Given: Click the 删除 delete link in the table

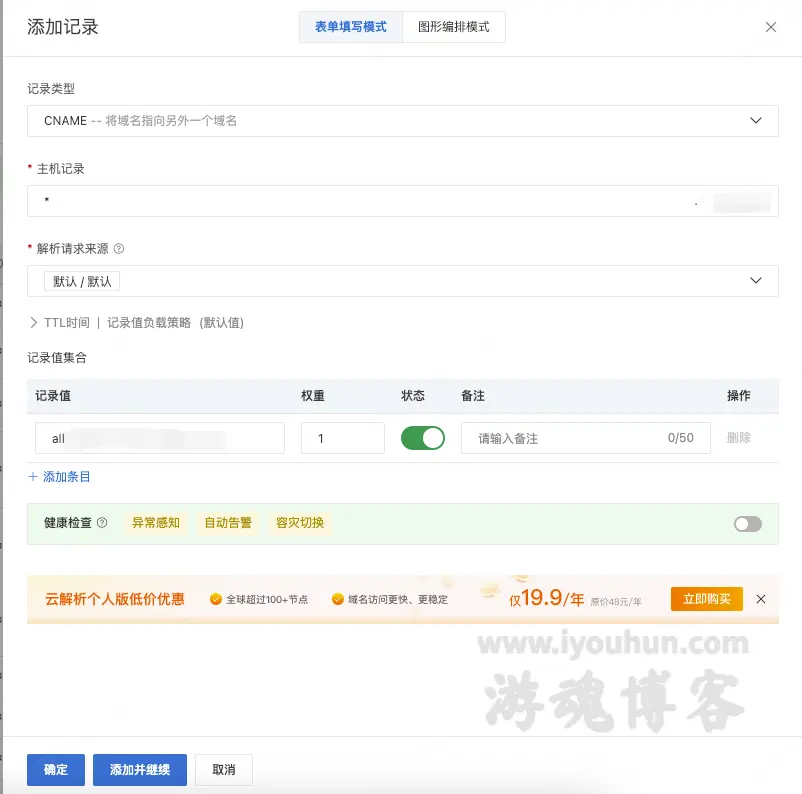Looking at the screenshot, I should pos(738,438).
